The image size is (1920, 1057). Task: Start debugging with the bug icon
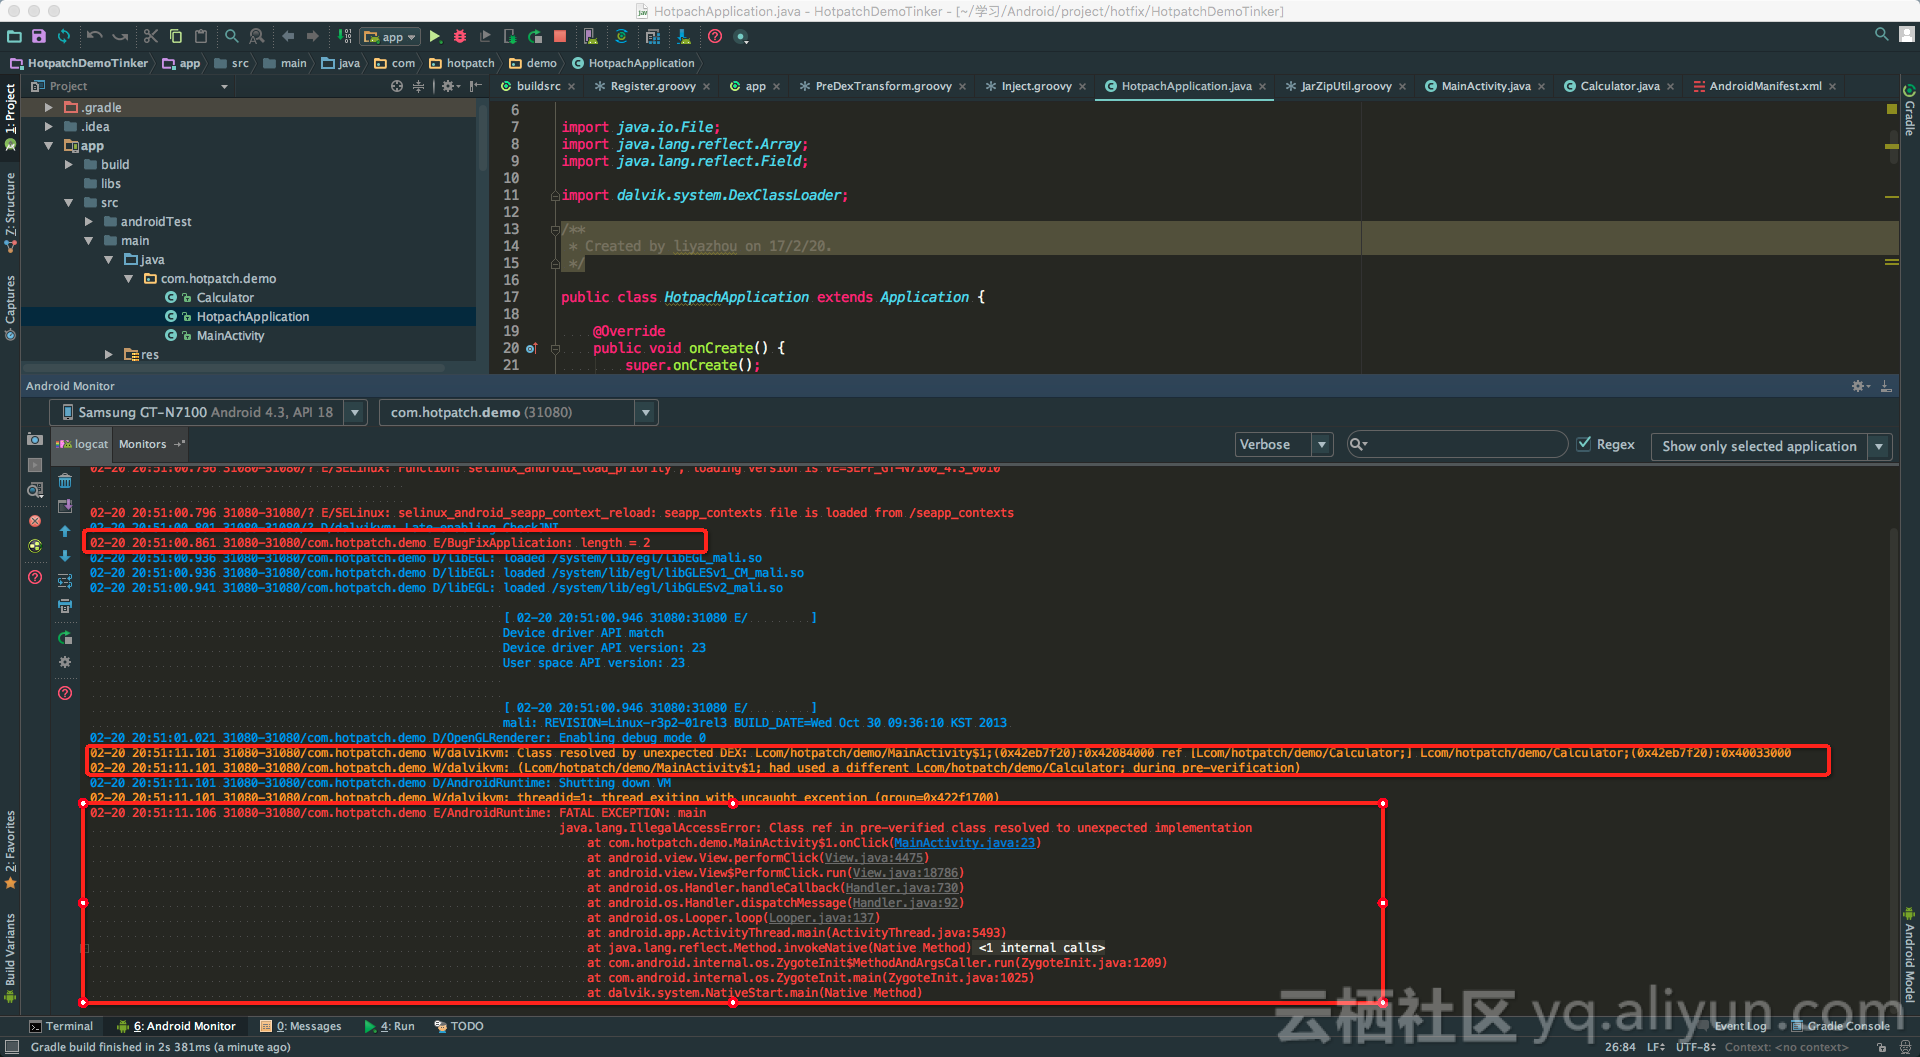(460, 37)
